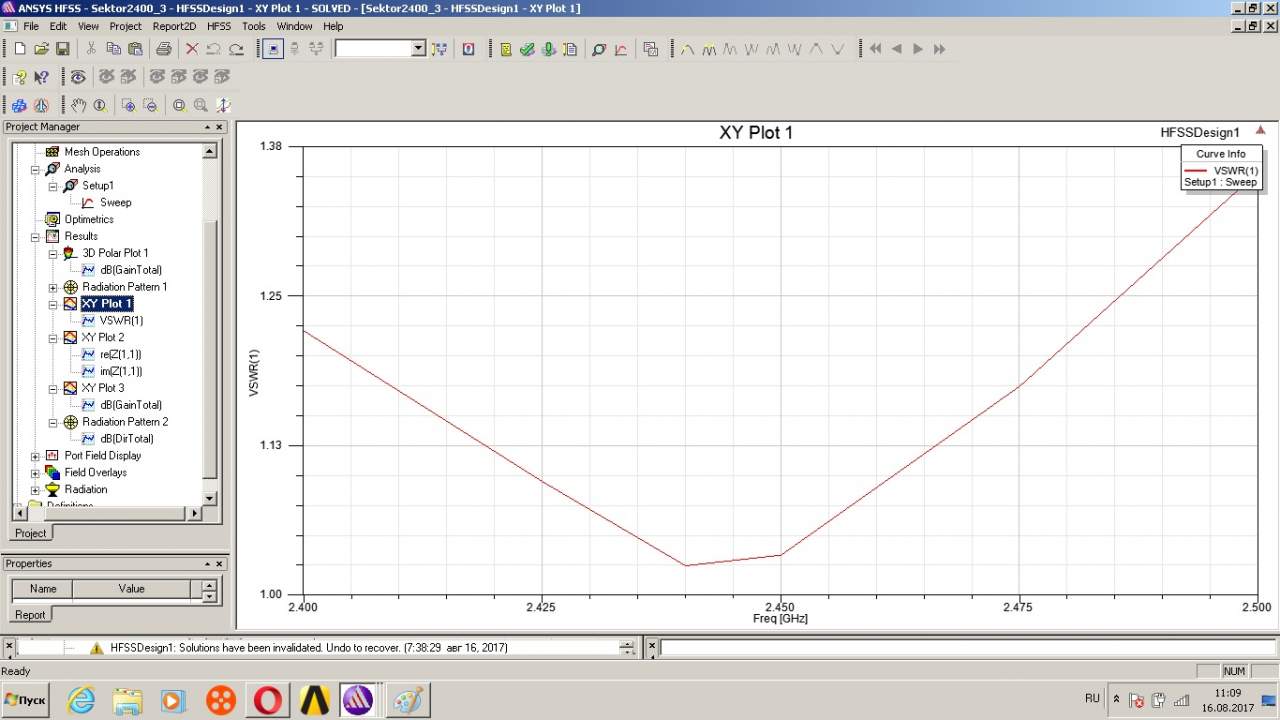Click the Zoom In magnifier icon

coord(128,105)
